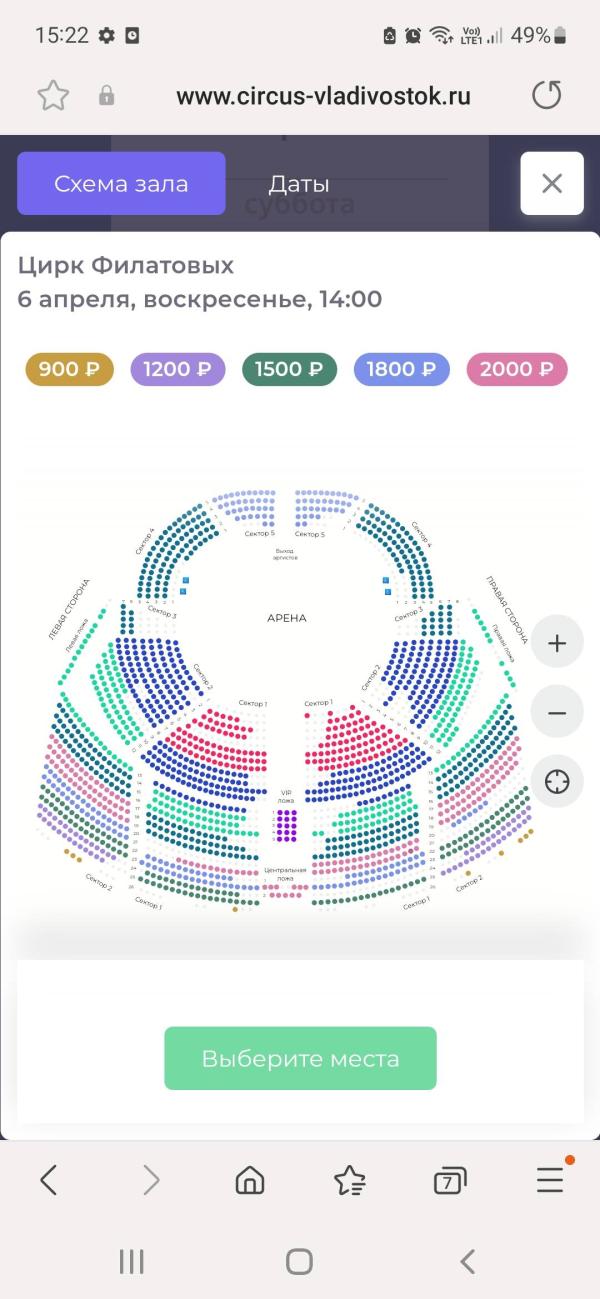600x1299 pixels.
Task: Open browser bookmarks list
Action: click(350, 1181)
